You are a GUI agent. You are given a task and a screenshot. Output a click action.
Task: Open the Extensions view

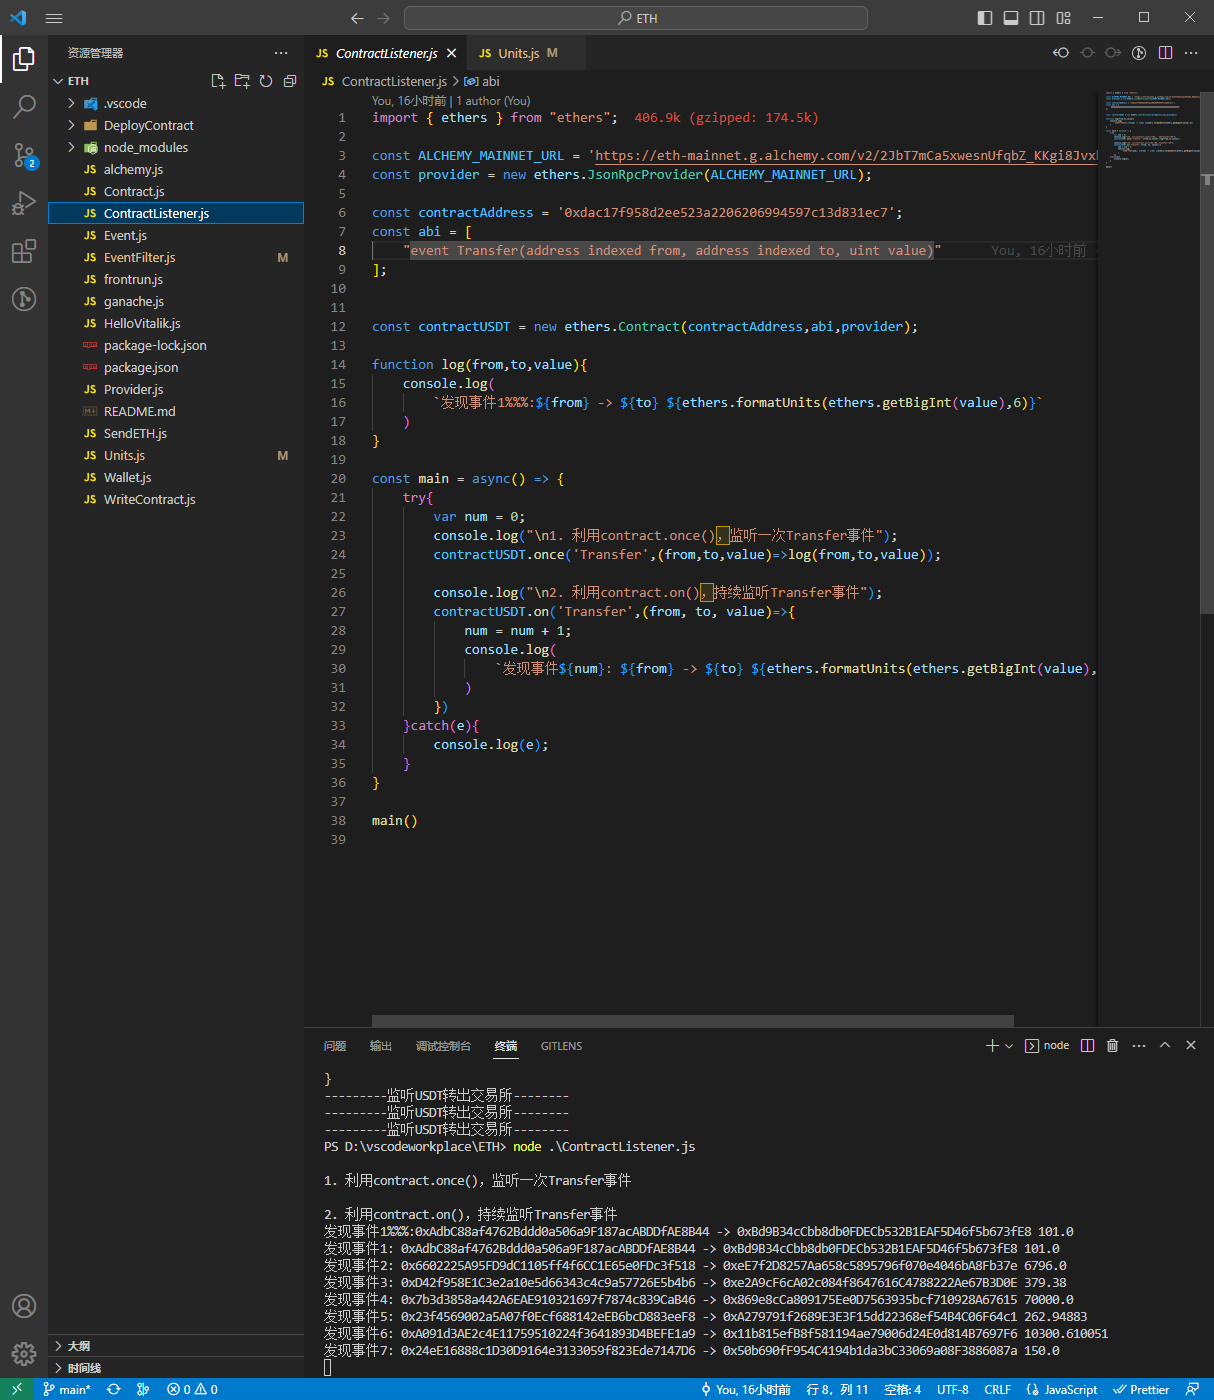tap(24, 251)
